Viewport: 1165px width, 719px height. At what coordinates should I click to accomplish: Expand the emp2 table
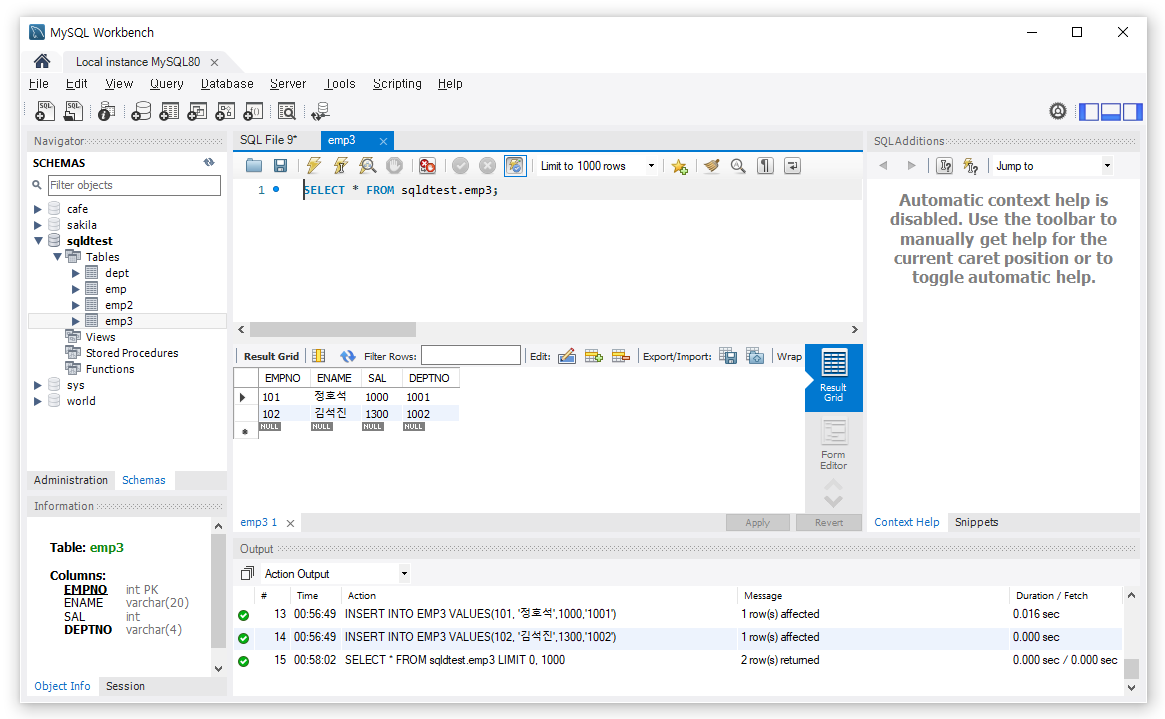(x=76, y=305)
